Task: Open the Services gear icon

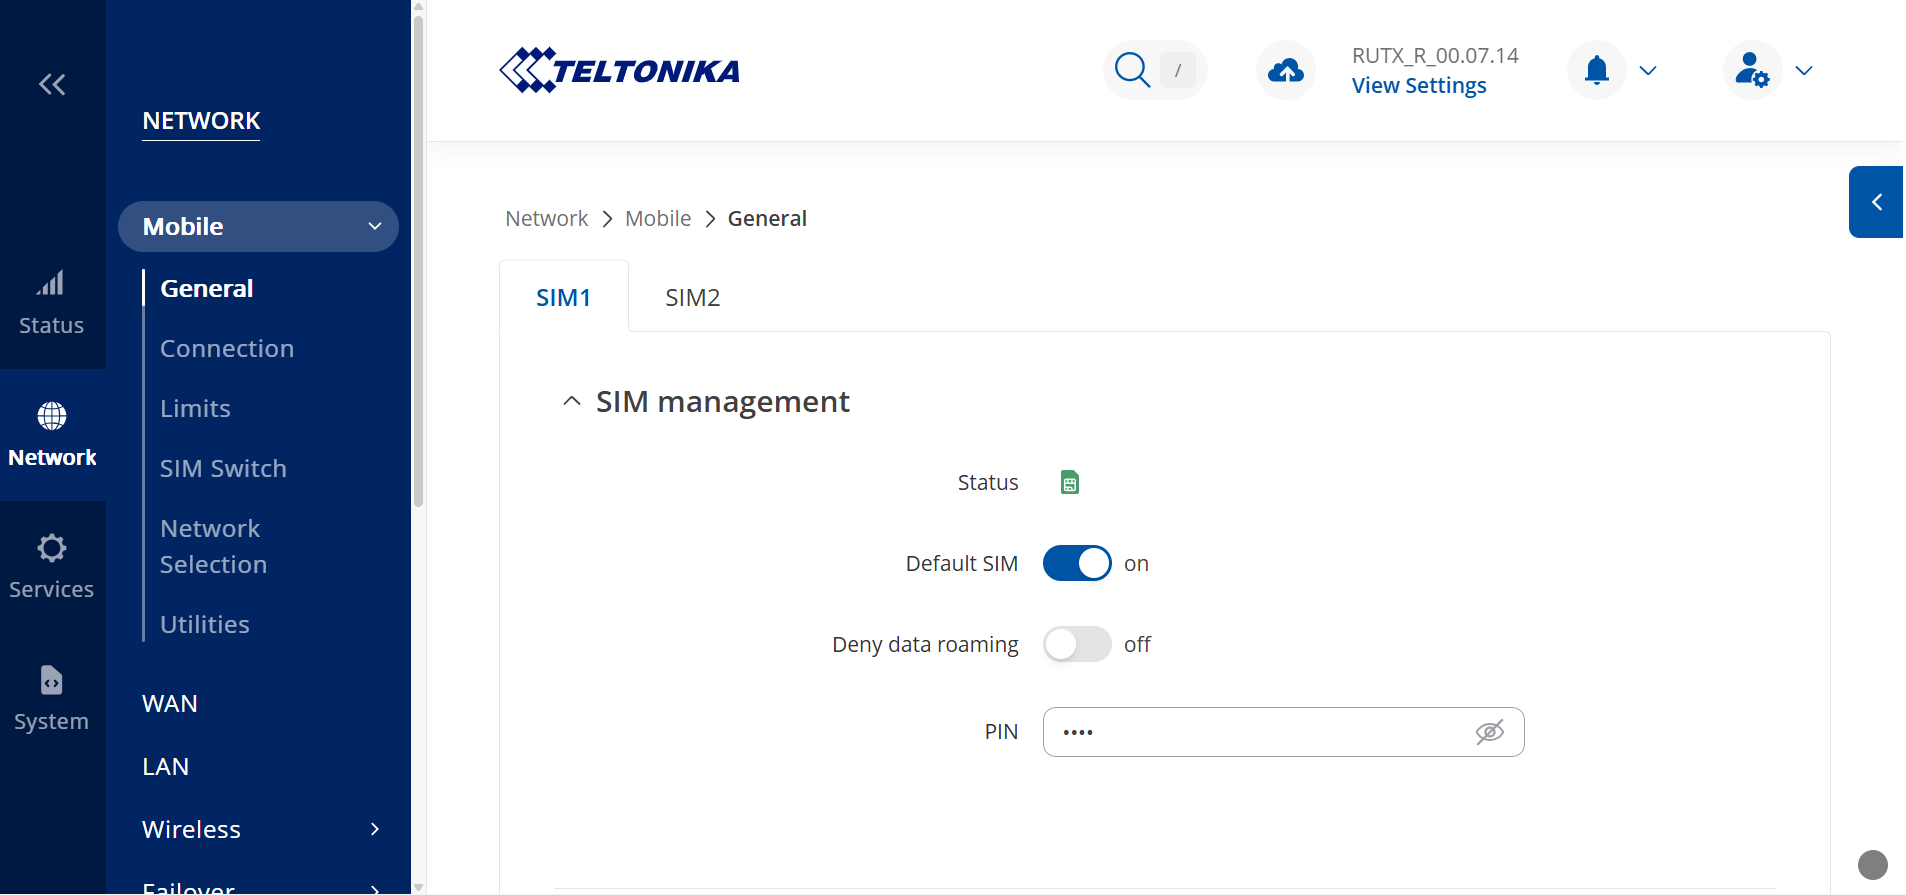Action: coord(51,548)
